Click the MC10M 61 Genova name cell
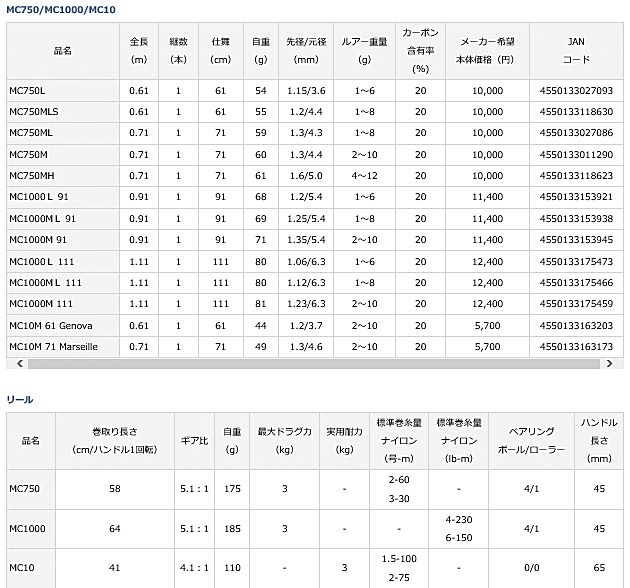The image size is (630, 588). click(63, 326)
